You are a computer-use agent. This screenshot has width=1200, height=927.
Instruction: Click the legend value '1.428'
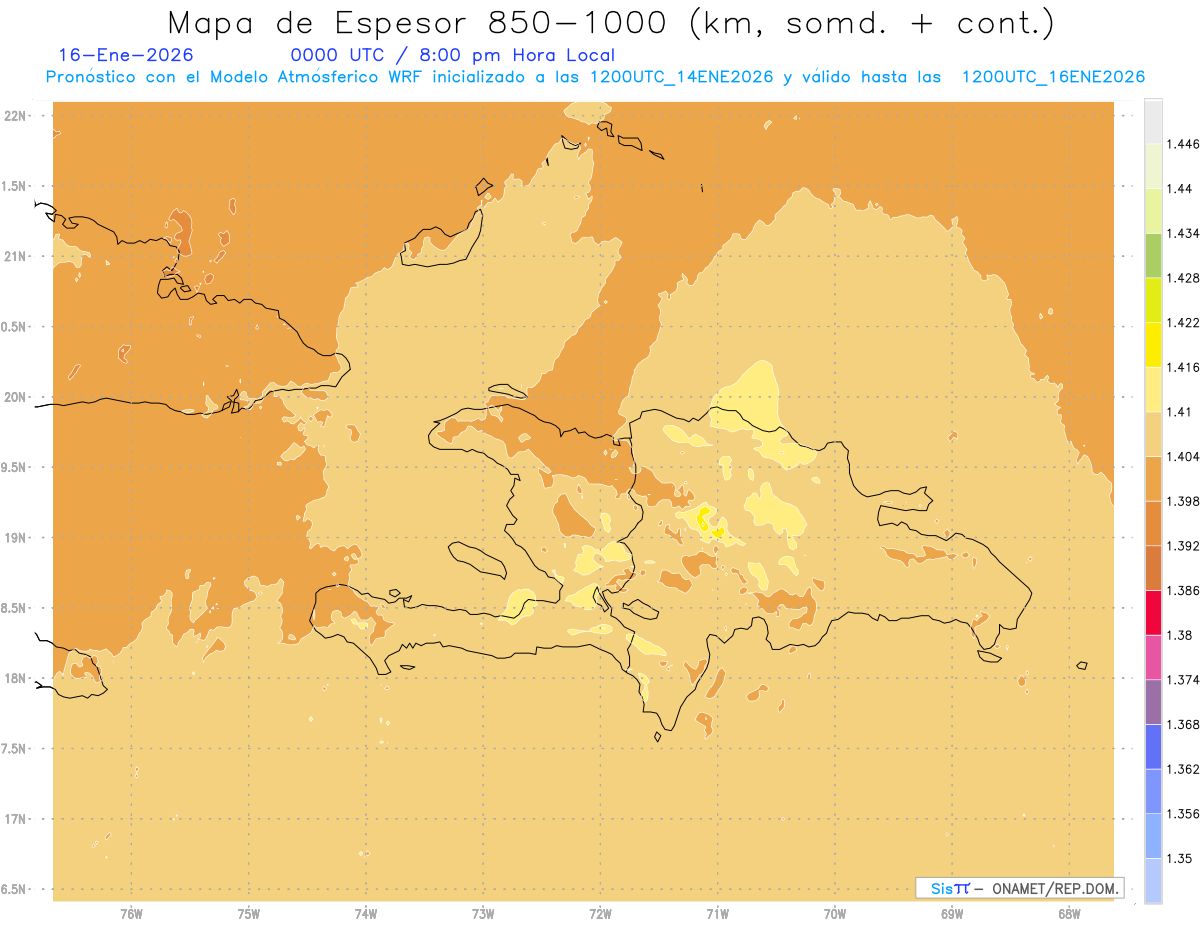coord(1185,278)
